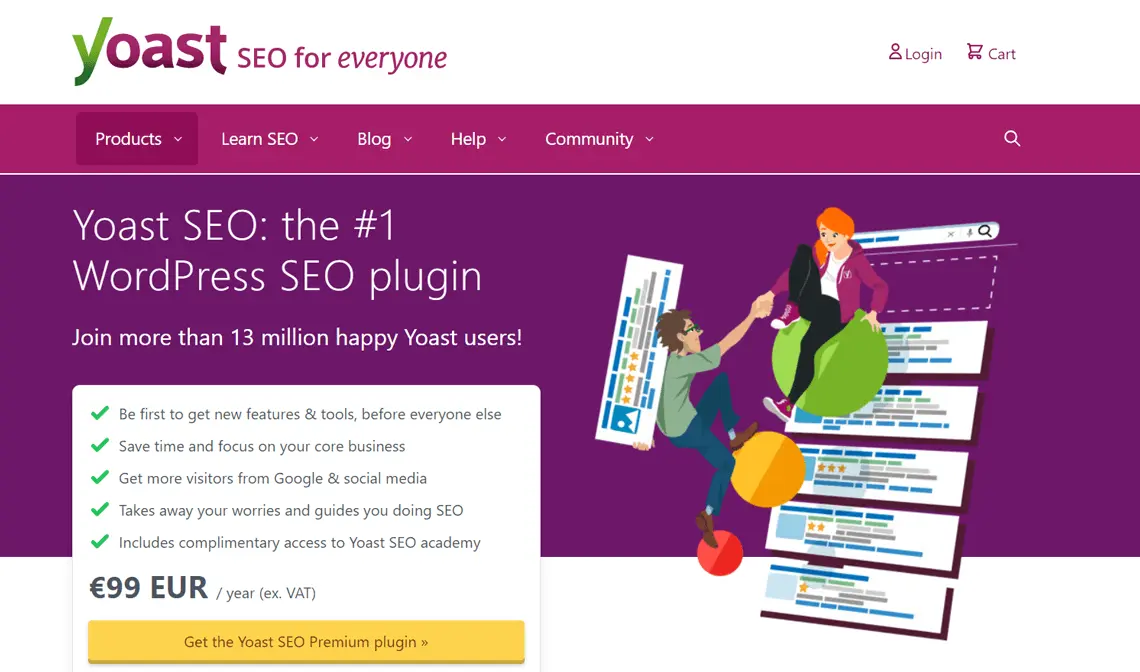This screenshot has width=1140, height=672.
Task: Open the Products menu
Action: tap(137, 138)
